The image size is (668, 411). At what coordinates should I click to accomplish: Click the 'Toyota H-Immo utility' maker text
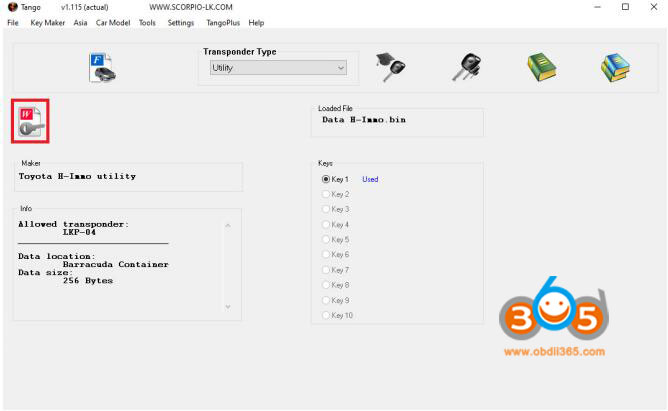pyautogui.click(x=77, y=176)
